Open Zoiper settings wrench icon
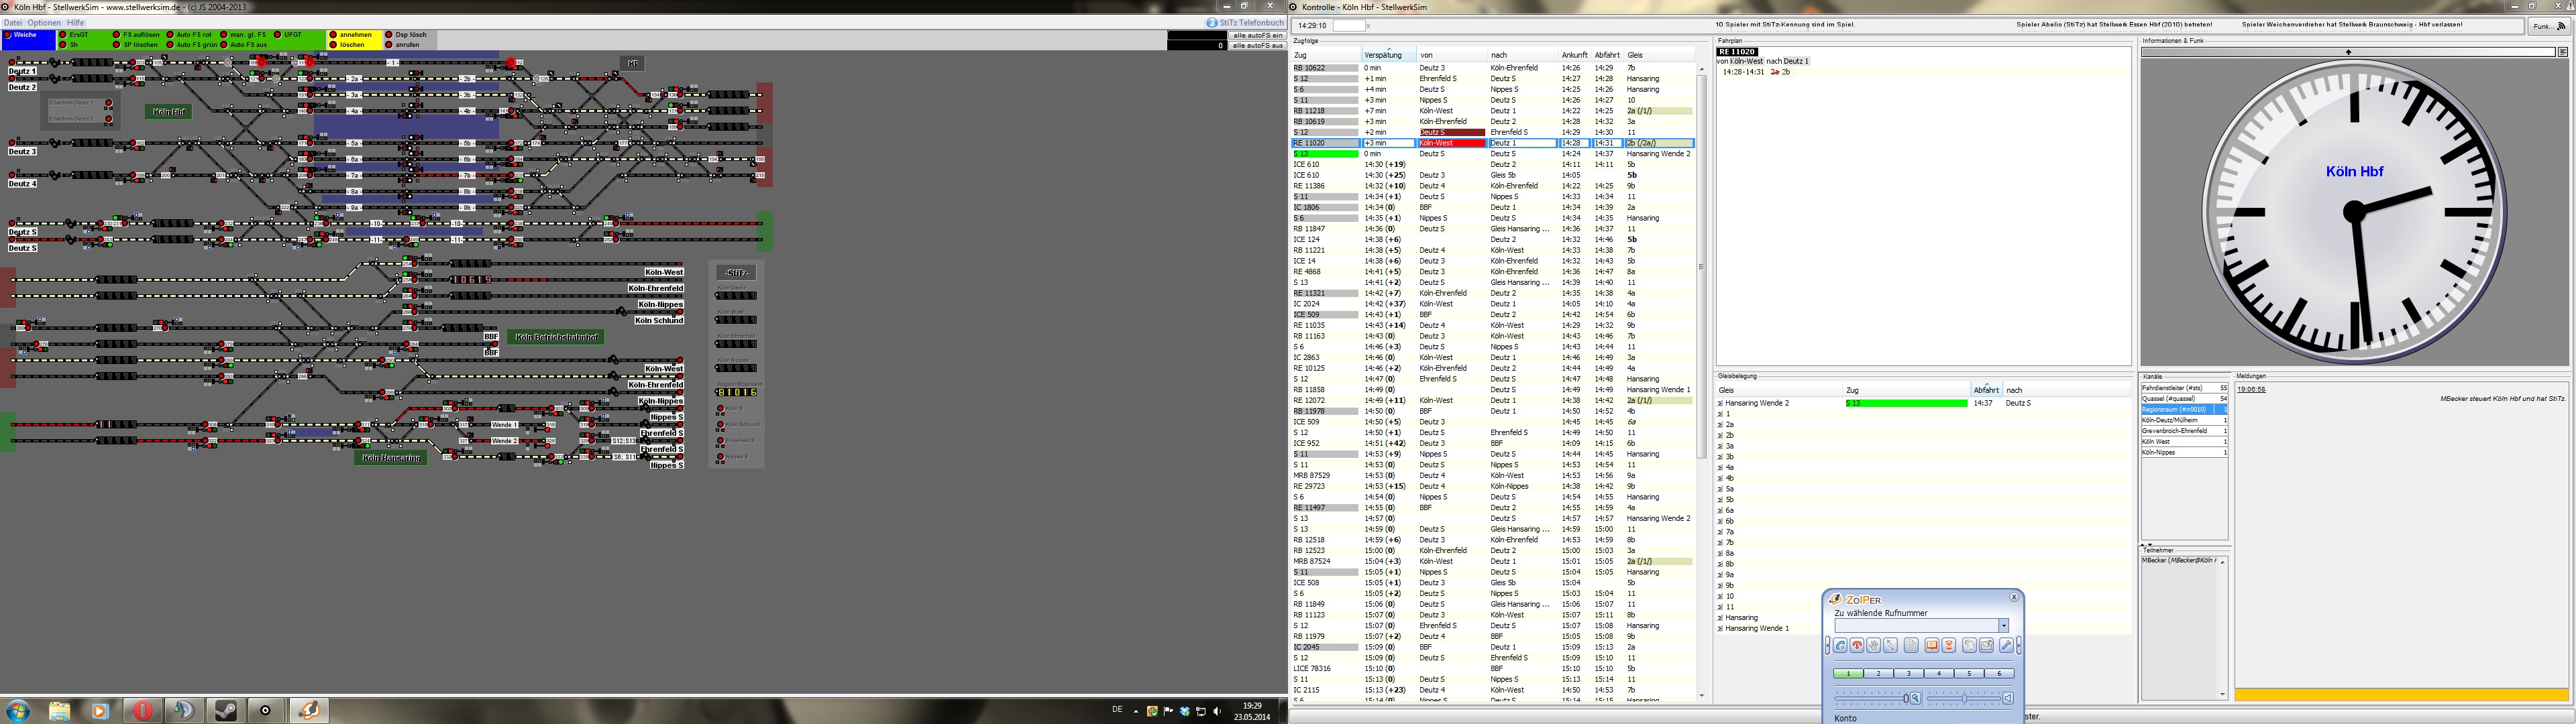Screen dimensions: 2576x724 click(2006, 645)
